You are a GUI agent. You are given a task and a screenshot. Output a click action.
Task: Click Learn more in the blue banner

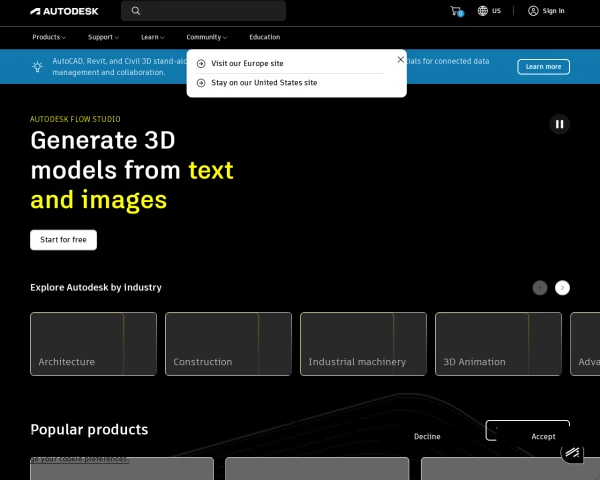(543, 67)
